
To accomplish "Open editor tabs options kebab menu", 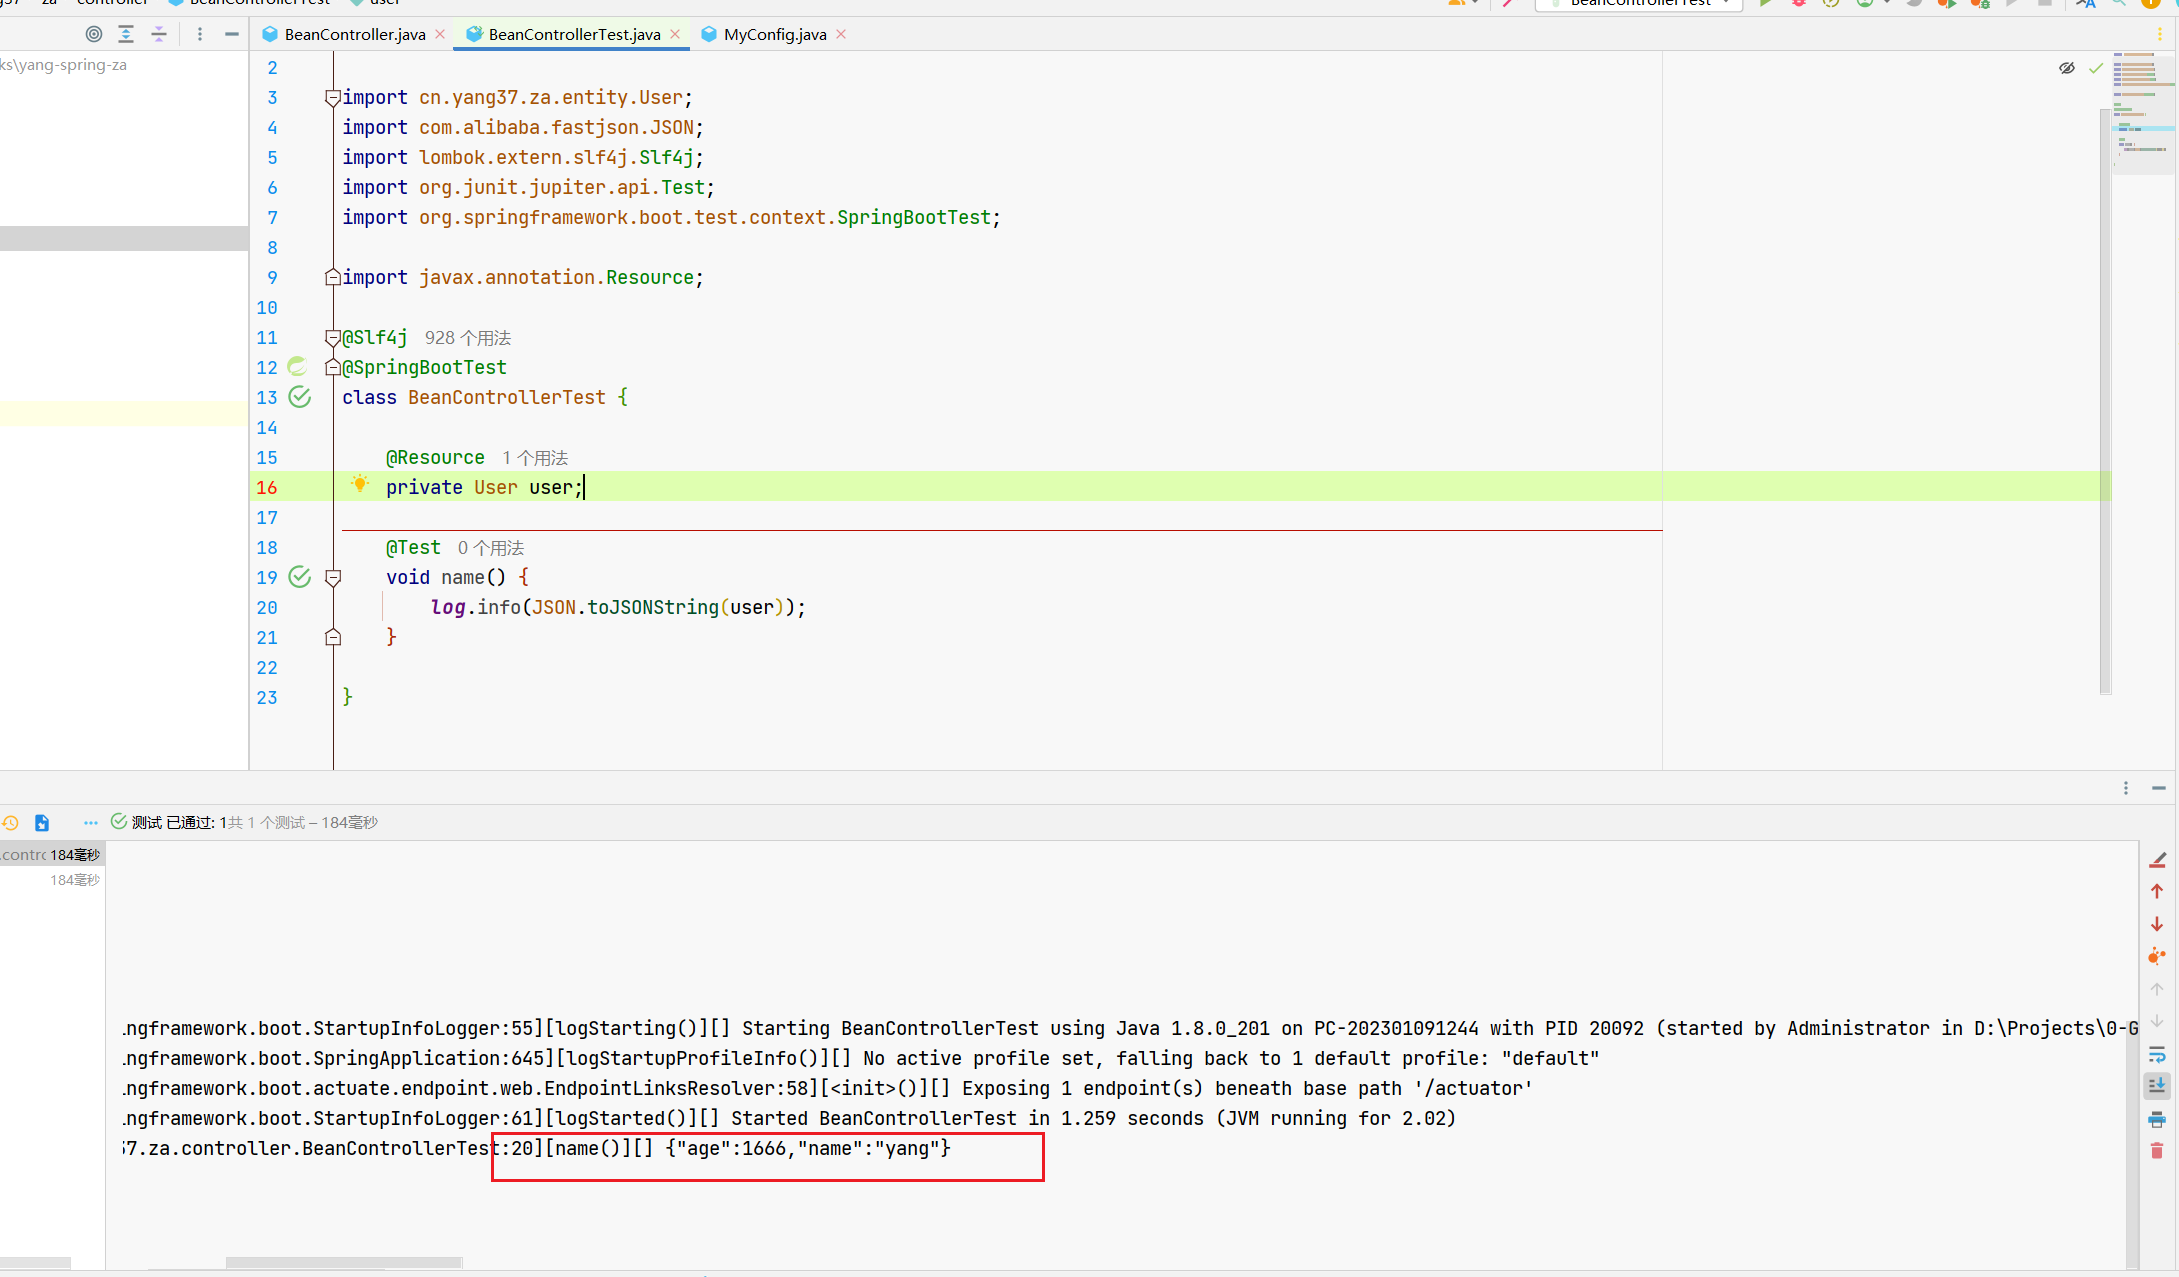I will click(2159, 34).
